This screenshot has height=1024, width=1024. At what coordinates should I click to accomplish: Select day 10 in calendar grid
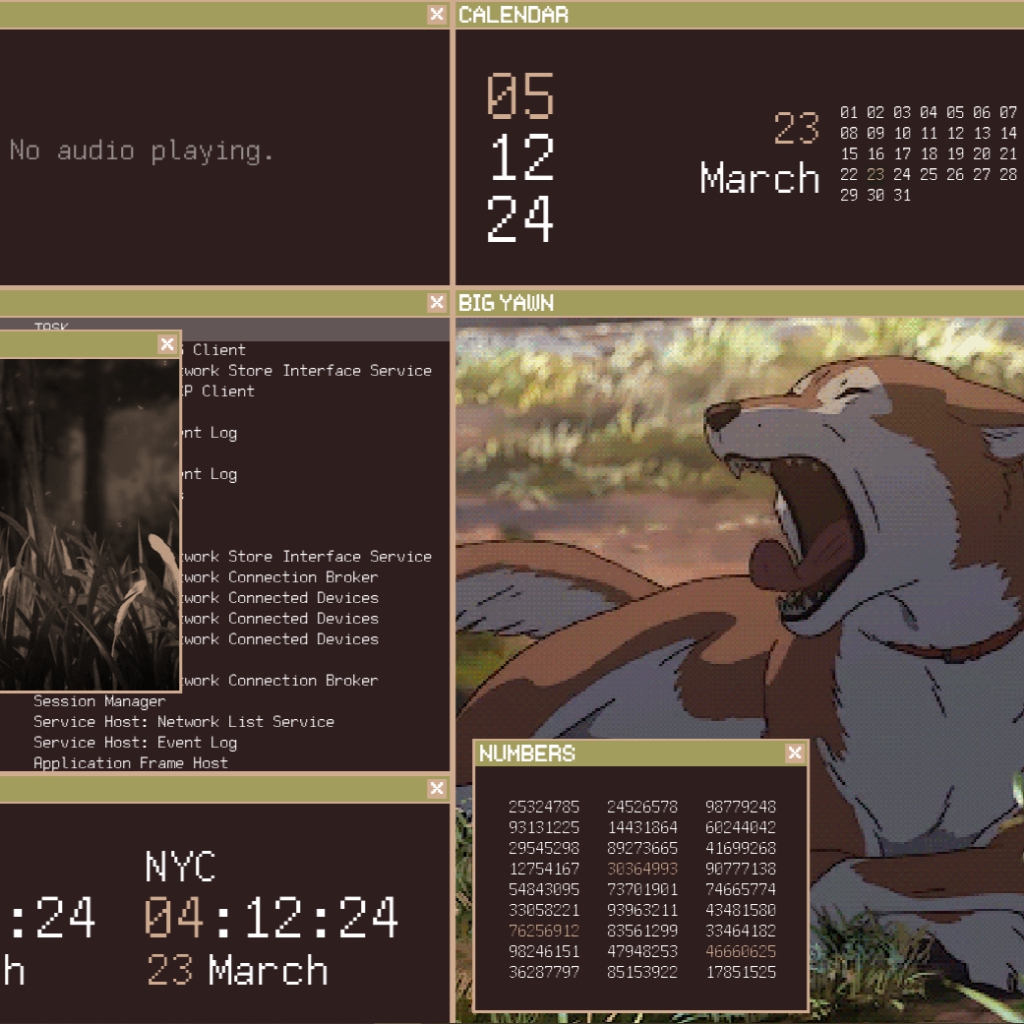click(x=903, y=133)
